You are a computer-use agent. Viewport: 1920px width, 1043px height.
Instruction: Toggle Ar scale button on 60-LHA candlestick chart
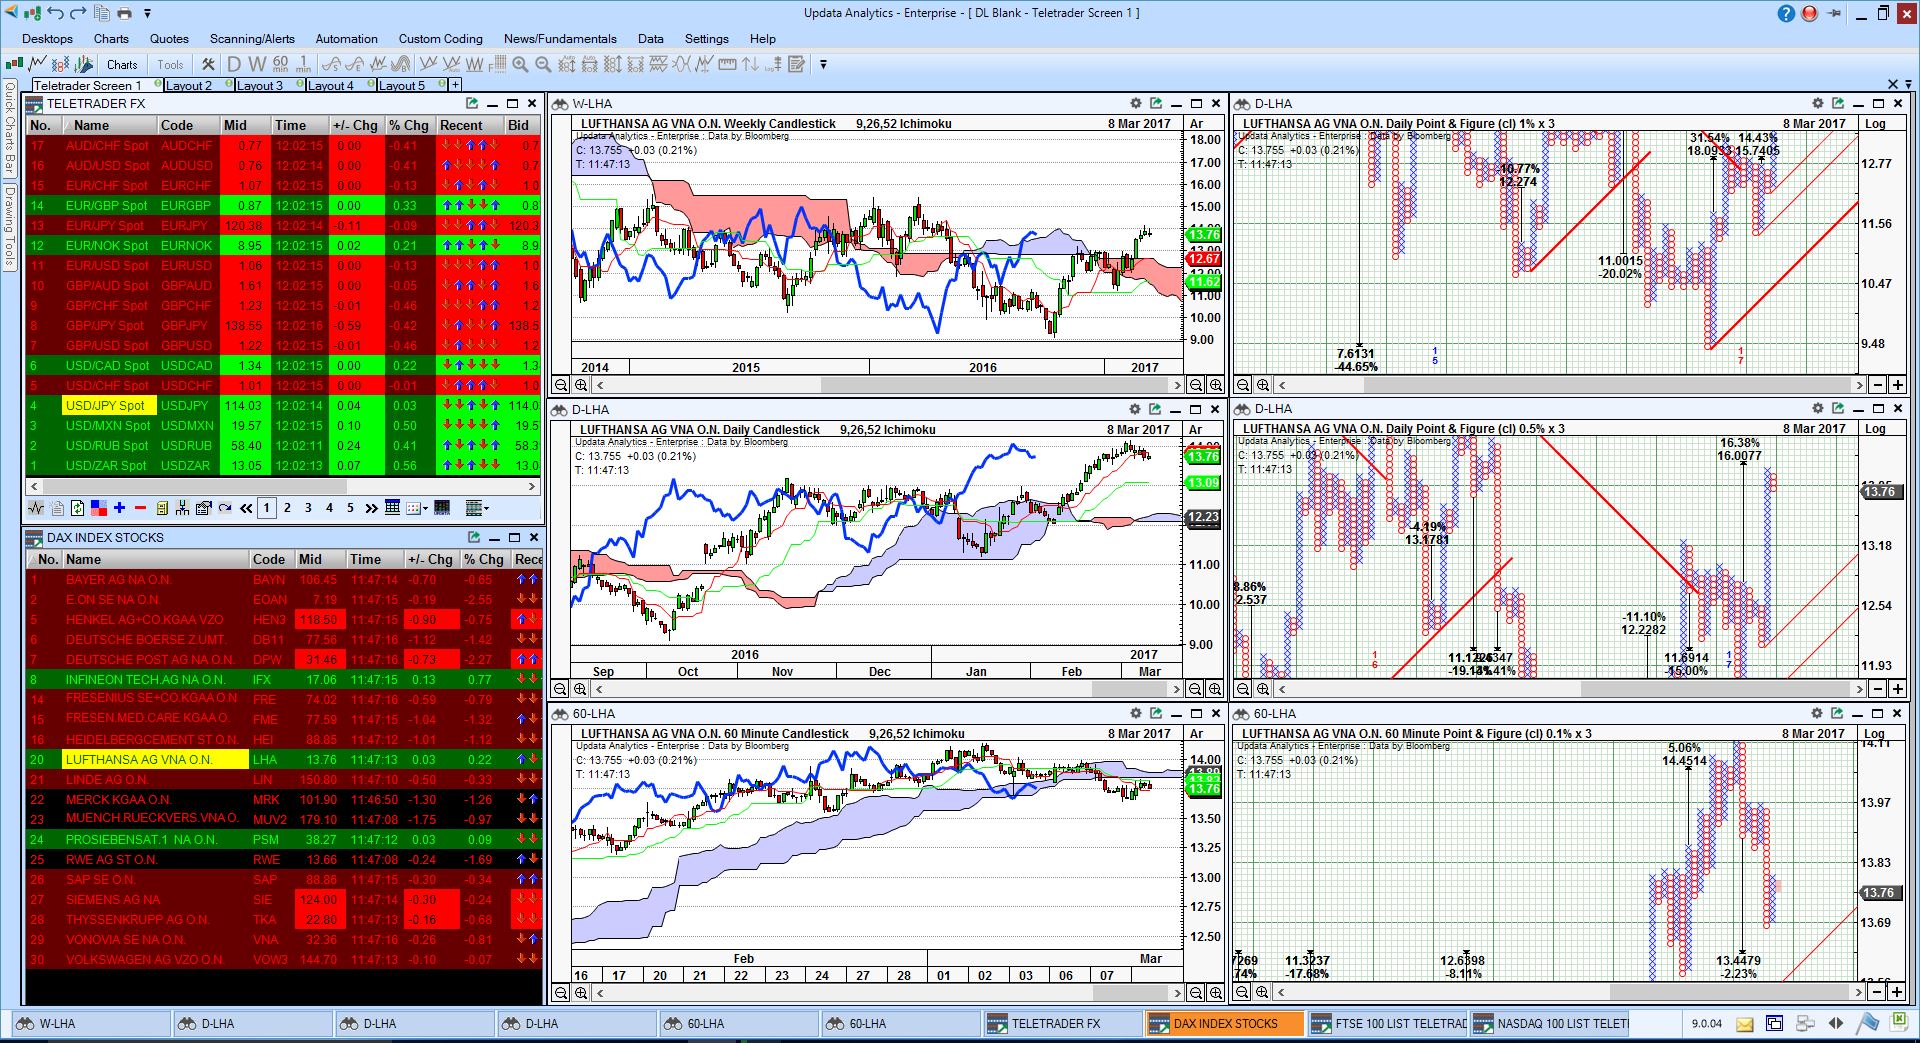point(1196,734)
